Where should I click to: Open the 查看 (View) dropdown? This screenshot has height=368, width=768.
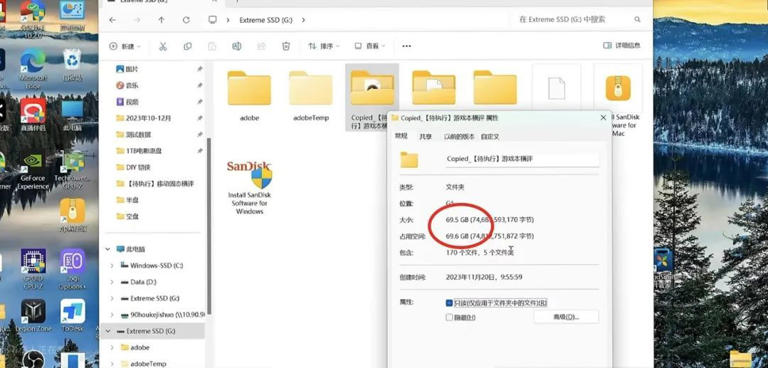(x=369, y=46)
